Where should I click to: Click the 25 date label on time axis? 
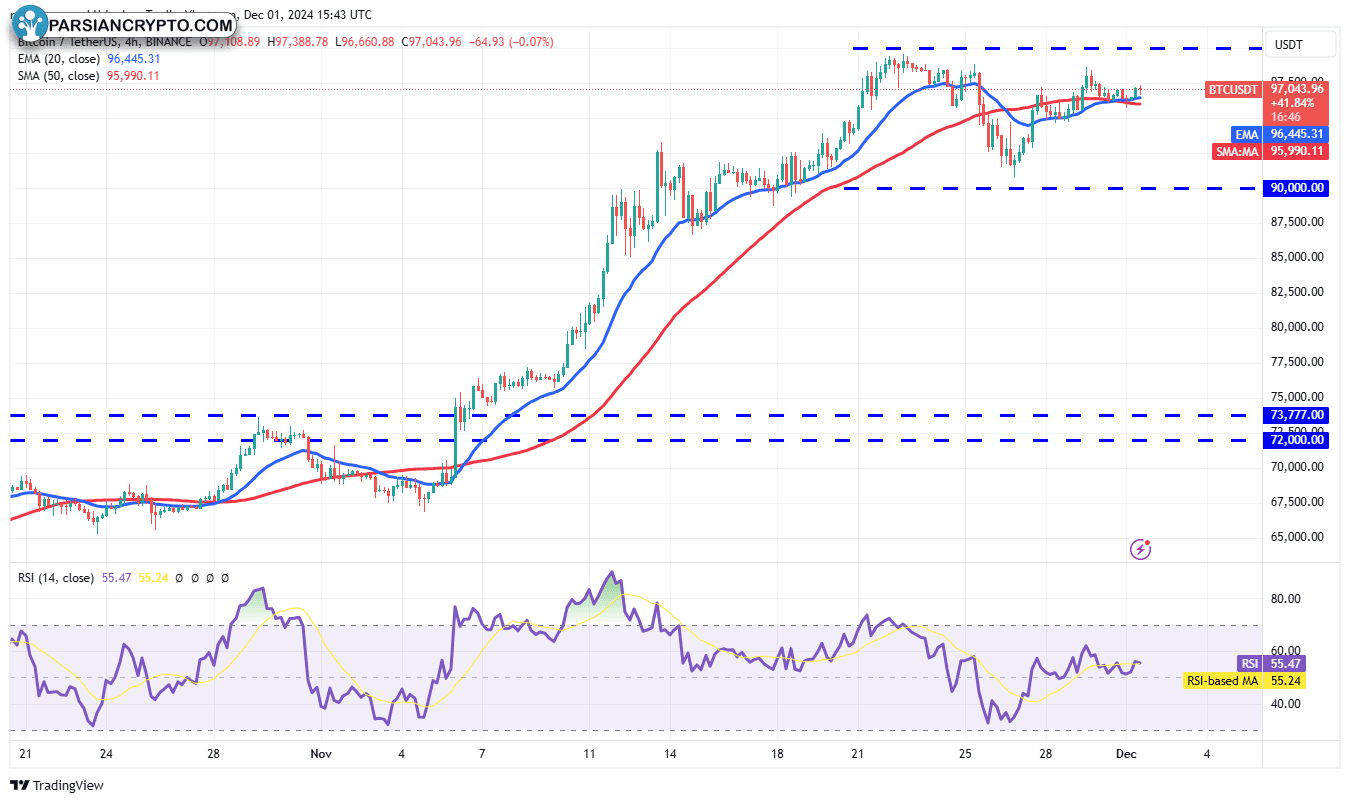pos(964,753)
